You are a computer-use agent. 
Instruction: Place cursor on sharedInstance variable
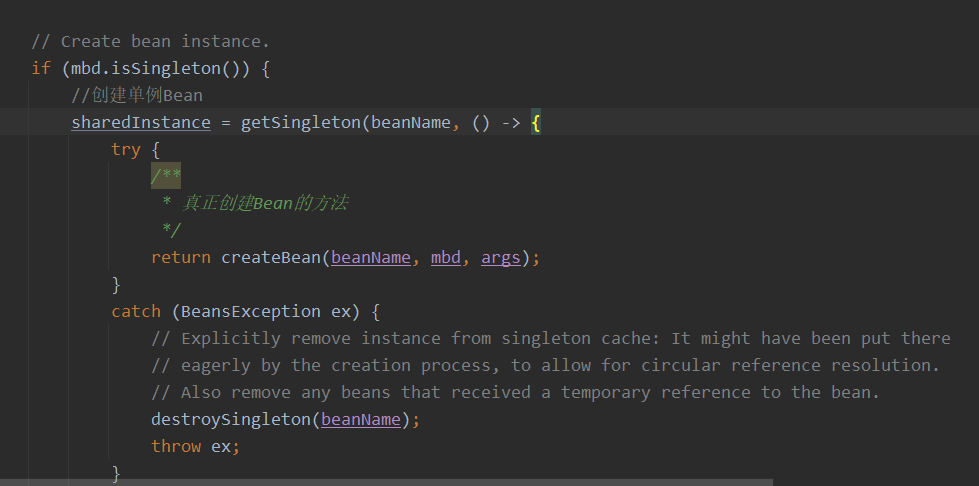point(141,123)
